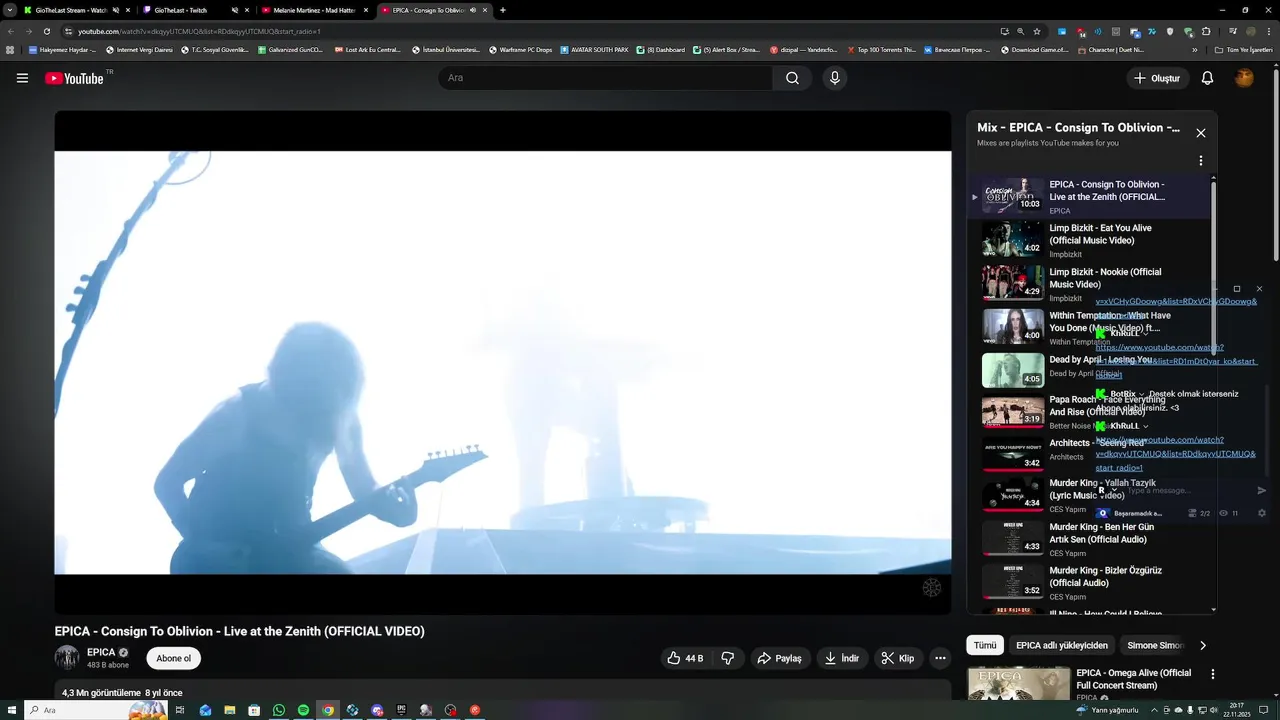Click the Oluştur create button

(1157, 78)
